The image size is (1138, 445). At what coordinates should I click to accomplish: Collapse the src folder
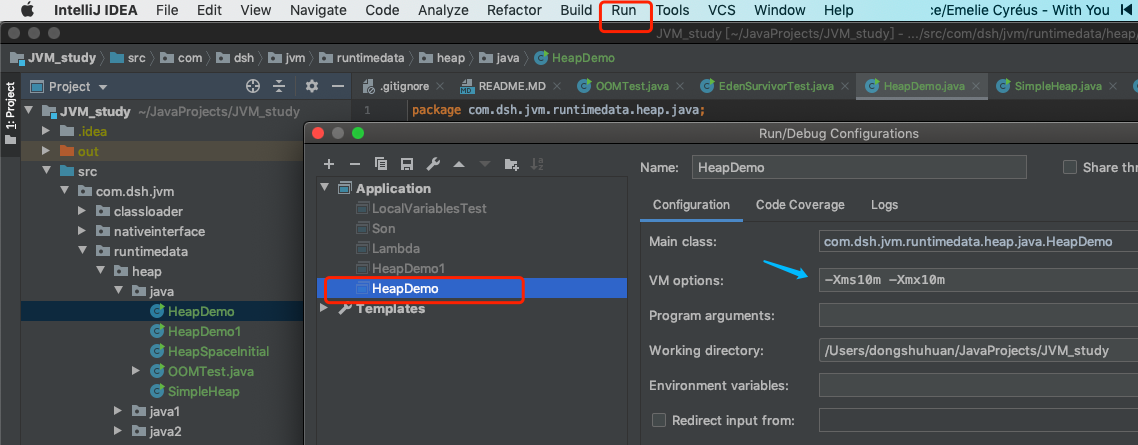[46, 171]
